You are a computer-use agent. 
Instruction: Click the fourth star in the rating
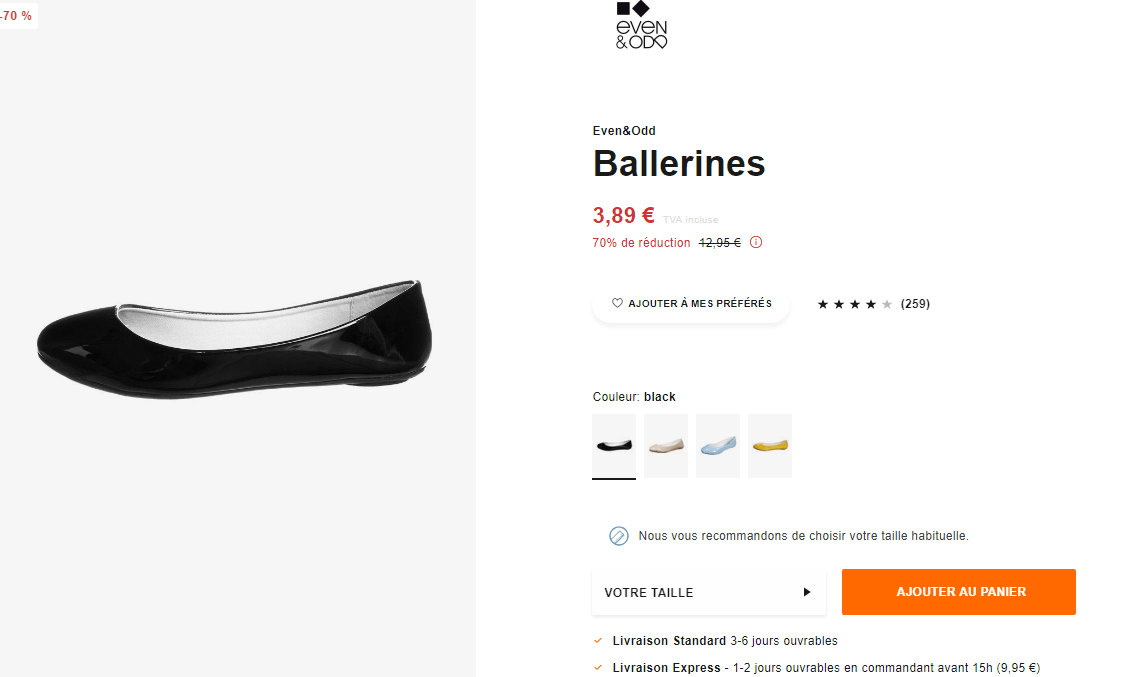(871, 304)
